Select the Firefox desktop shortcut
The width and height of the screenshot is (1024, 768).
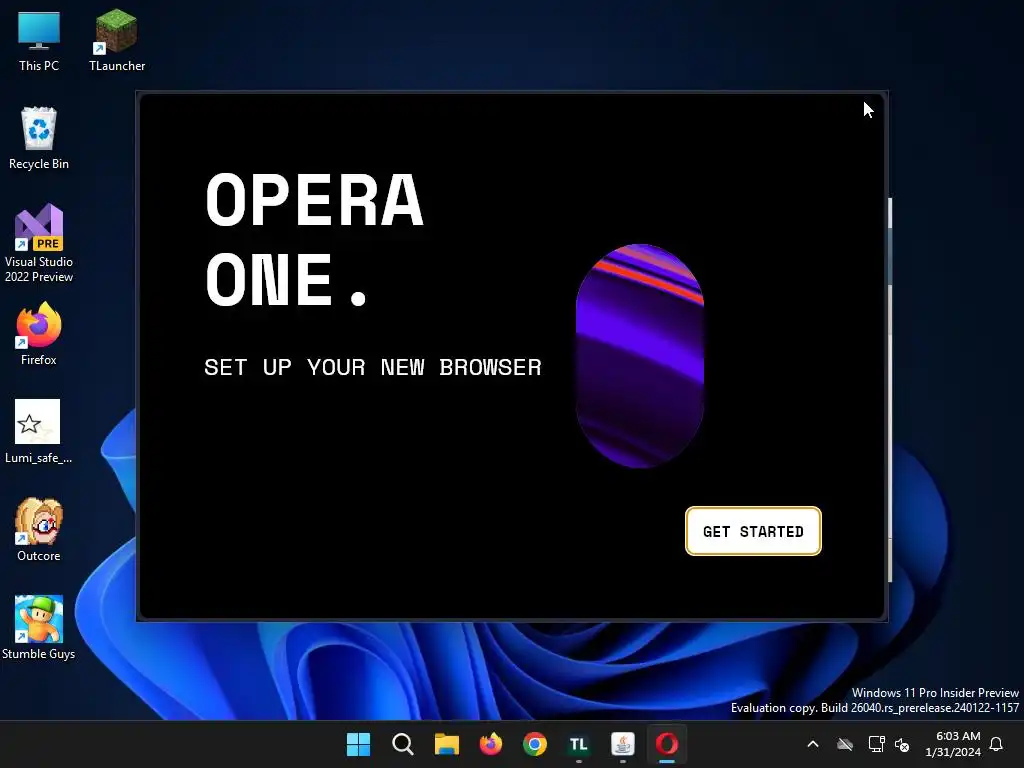pos(39,334)
